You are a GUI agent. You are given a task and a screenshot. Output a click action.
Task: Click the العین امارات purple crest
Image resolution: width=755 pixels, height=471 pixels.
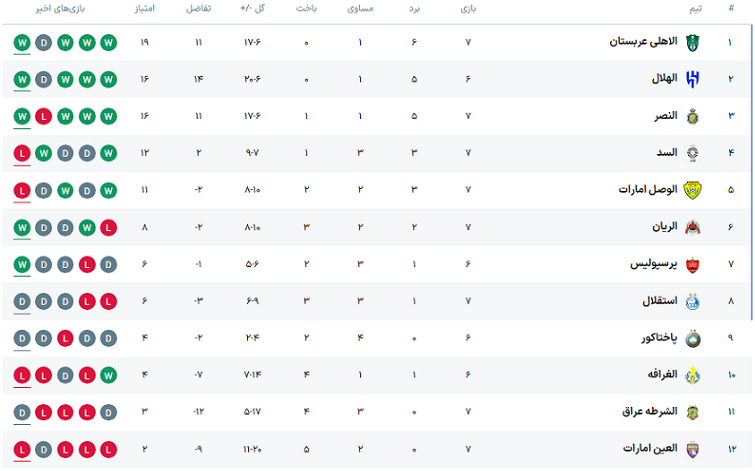pos(692,450)
